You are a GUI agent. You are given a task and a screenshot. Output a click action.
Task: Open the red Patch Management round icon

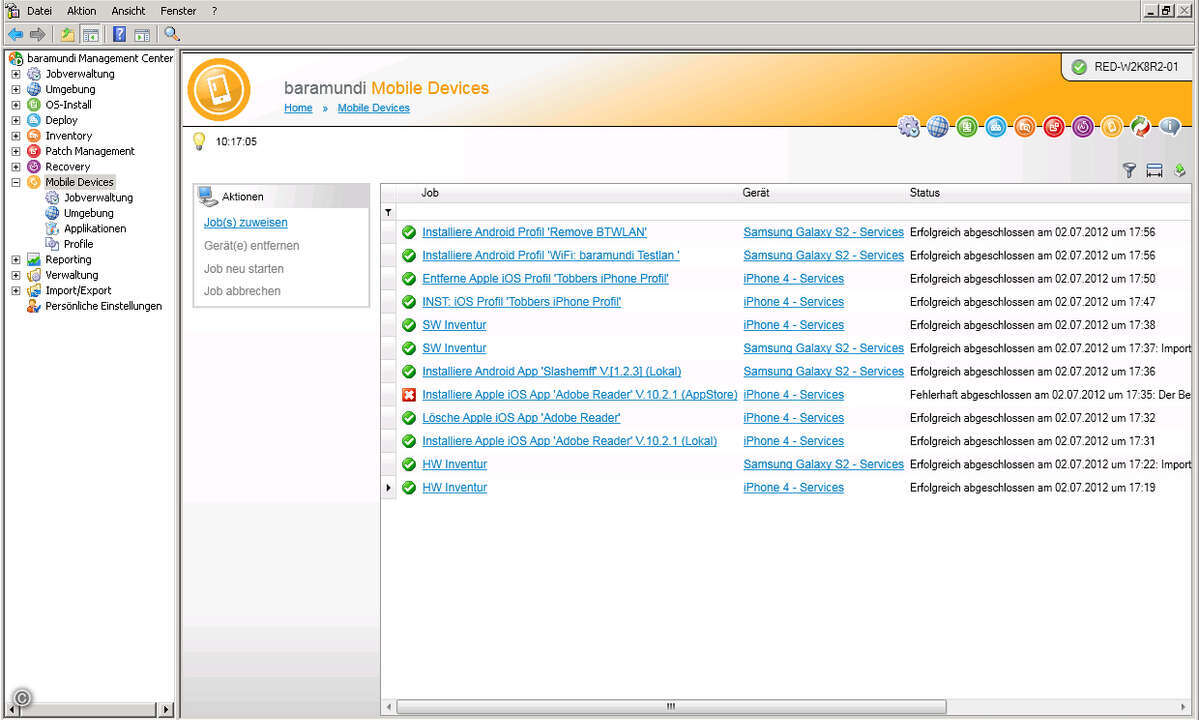click(1054, 127)
